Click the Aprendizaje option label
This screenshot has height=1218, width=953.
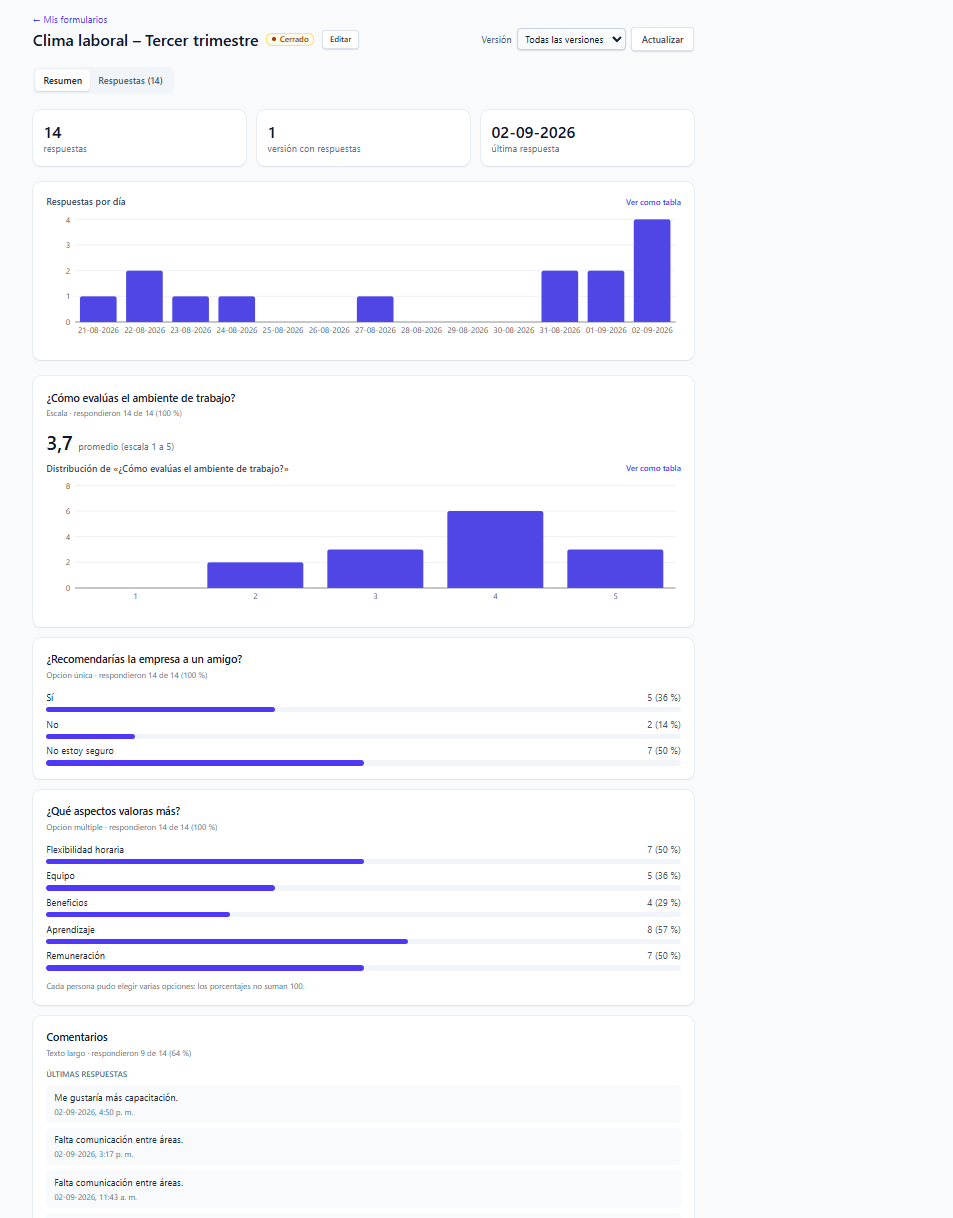(x=70, y=930)
